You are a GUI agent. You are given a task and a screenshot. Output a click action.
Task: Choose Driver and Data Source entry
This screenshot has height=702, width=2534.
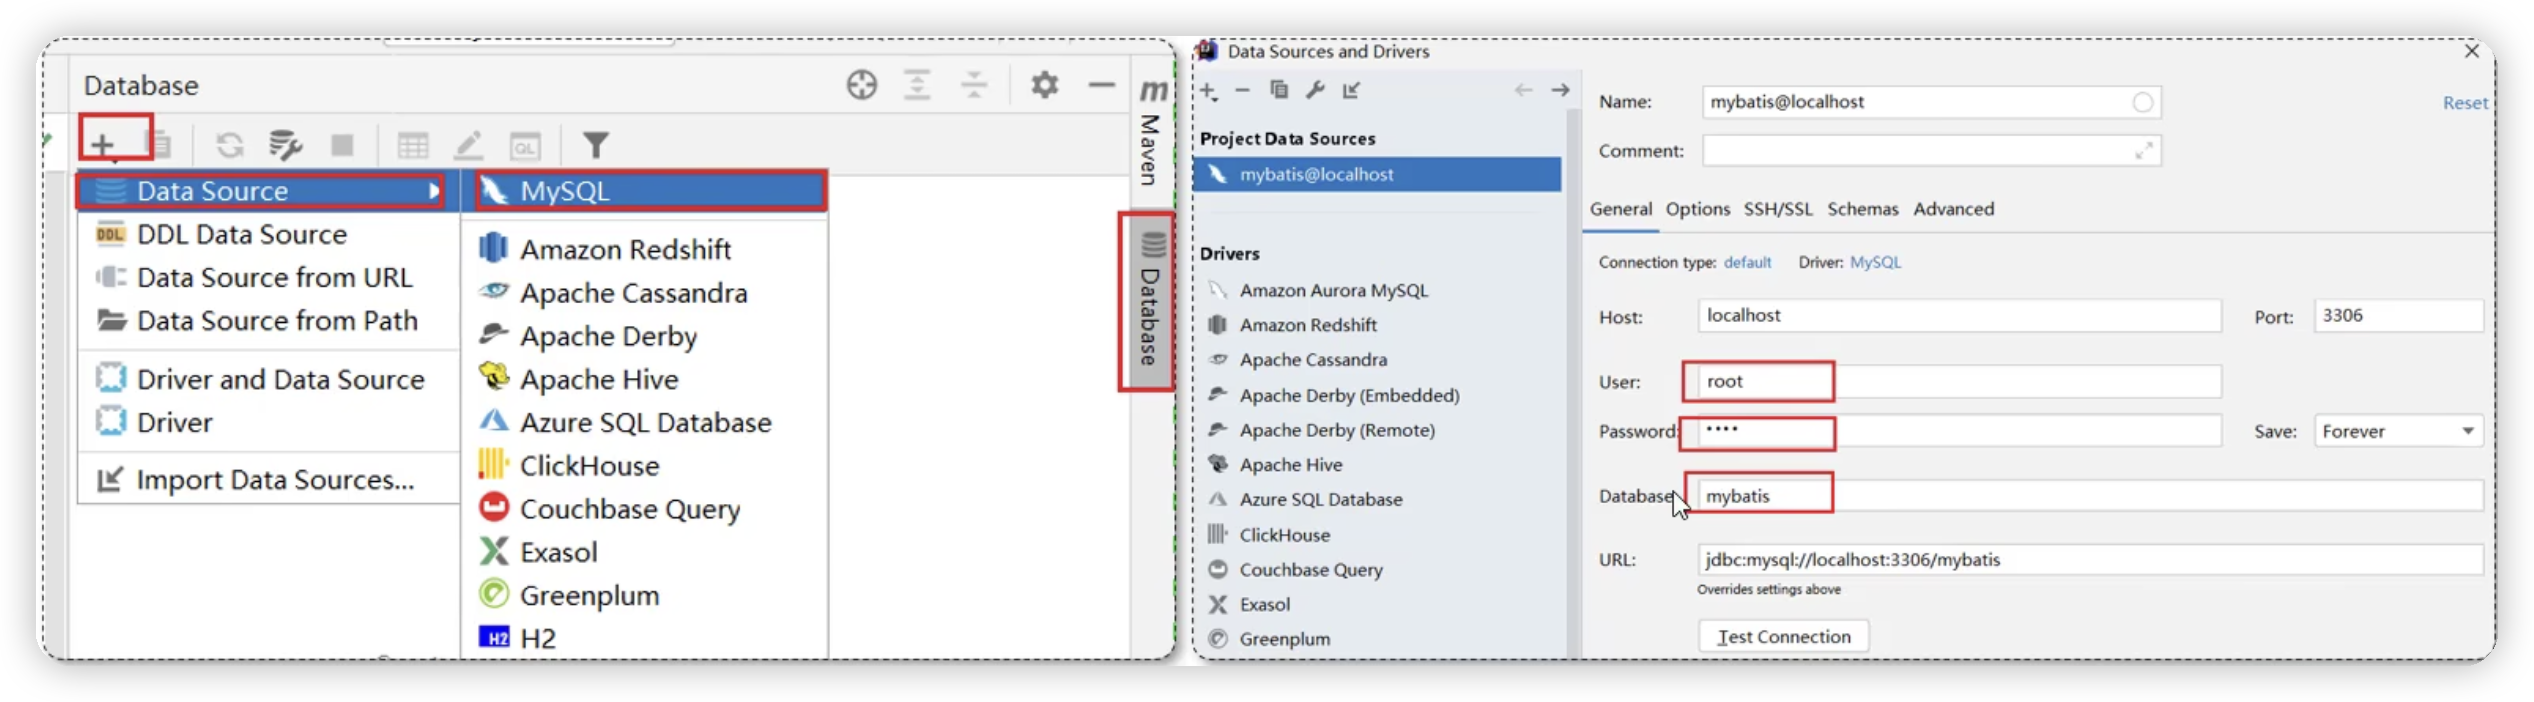268,379
